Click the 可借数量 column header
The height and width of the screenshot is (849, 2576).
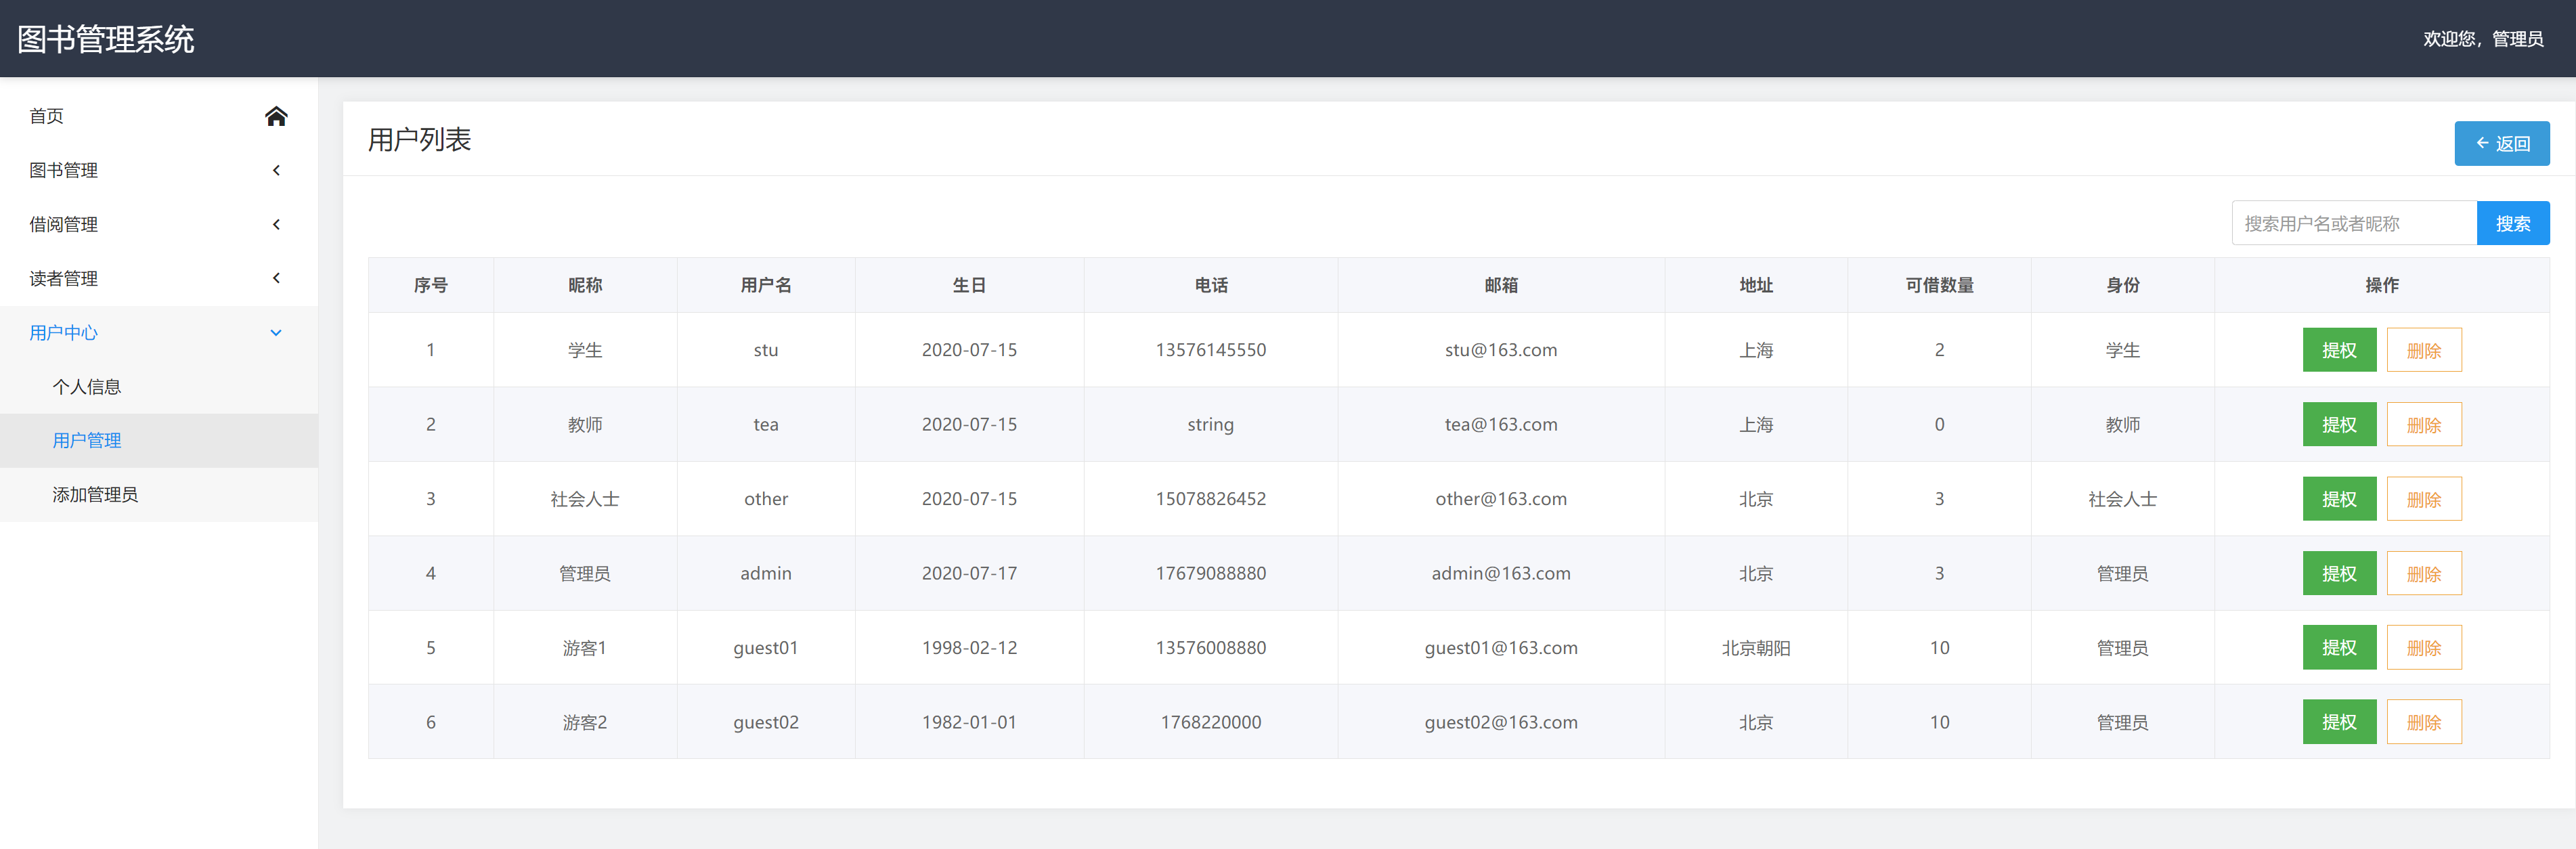point(1939,285)
